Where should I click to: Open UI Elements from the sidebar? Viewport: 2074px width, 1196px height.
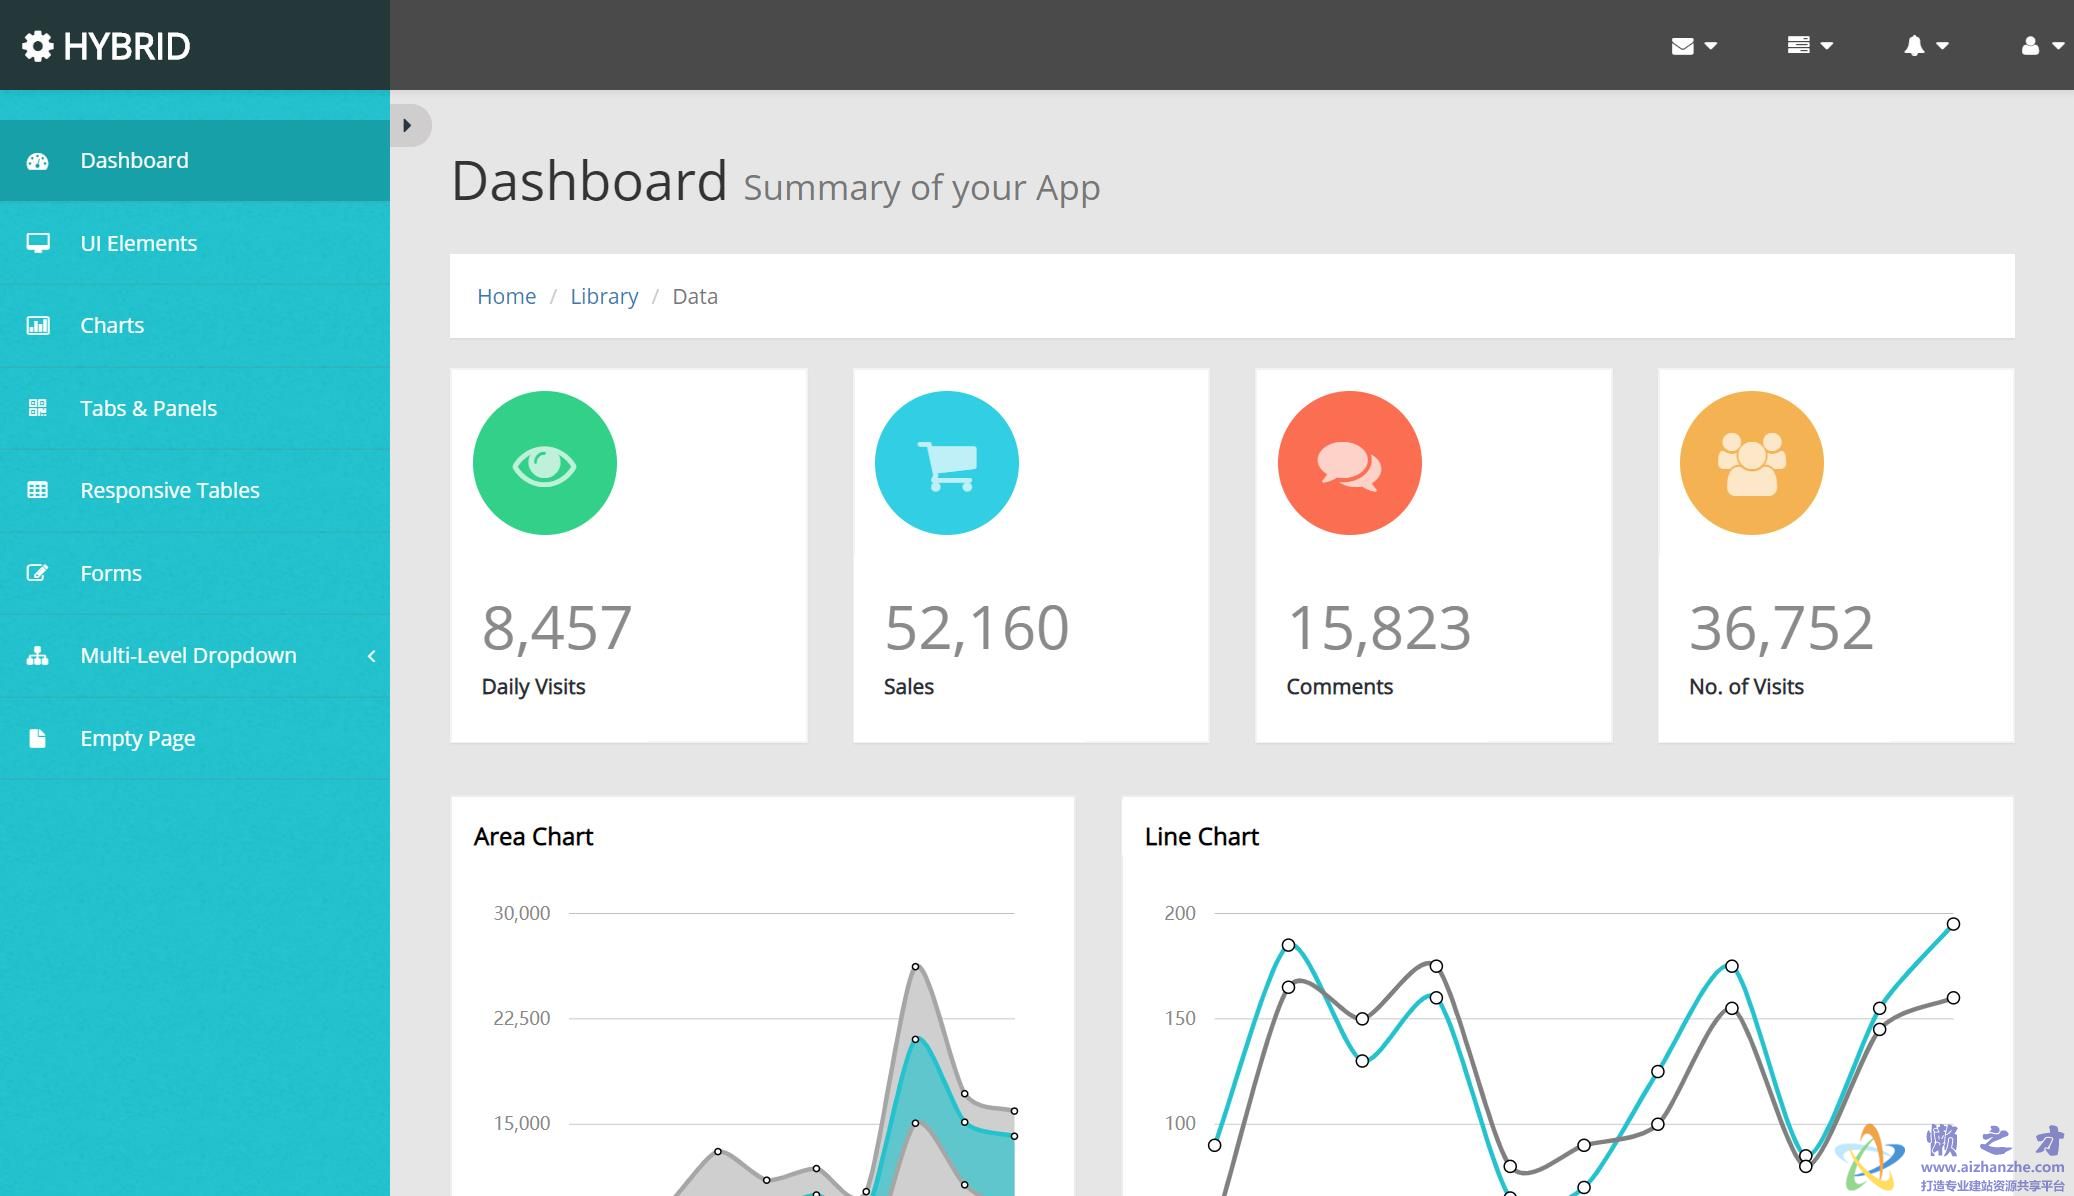138,243
